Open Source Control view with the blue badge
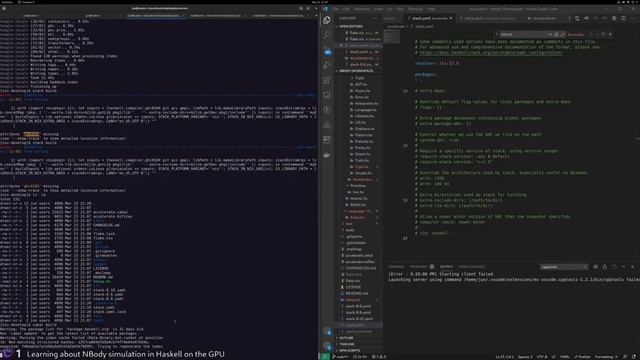Screen dimensions: 640x360 327,51
